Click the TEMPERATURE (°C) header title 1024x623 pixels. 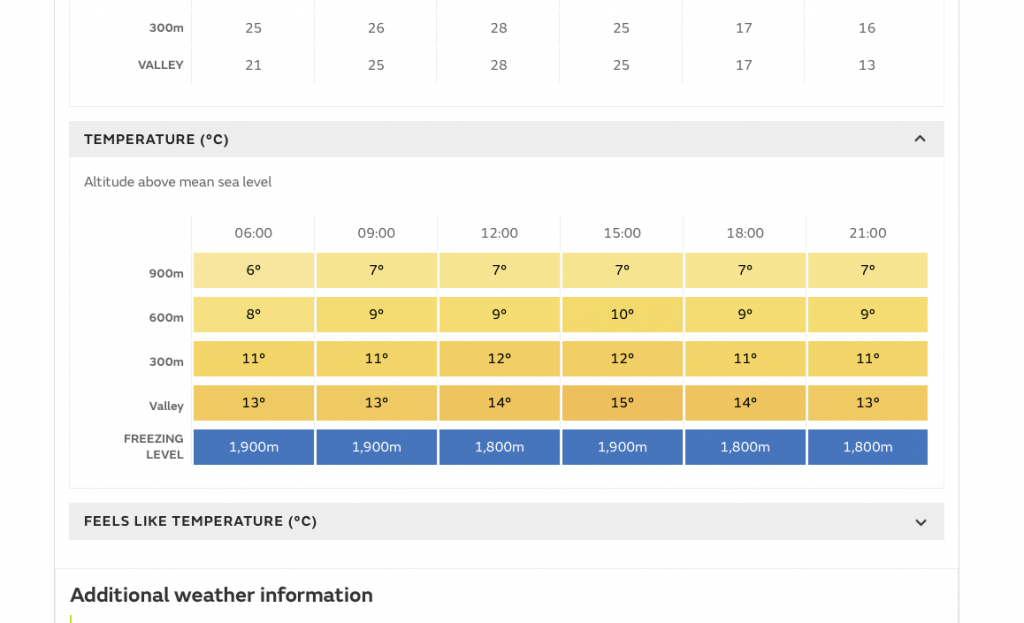pos(156,140)
